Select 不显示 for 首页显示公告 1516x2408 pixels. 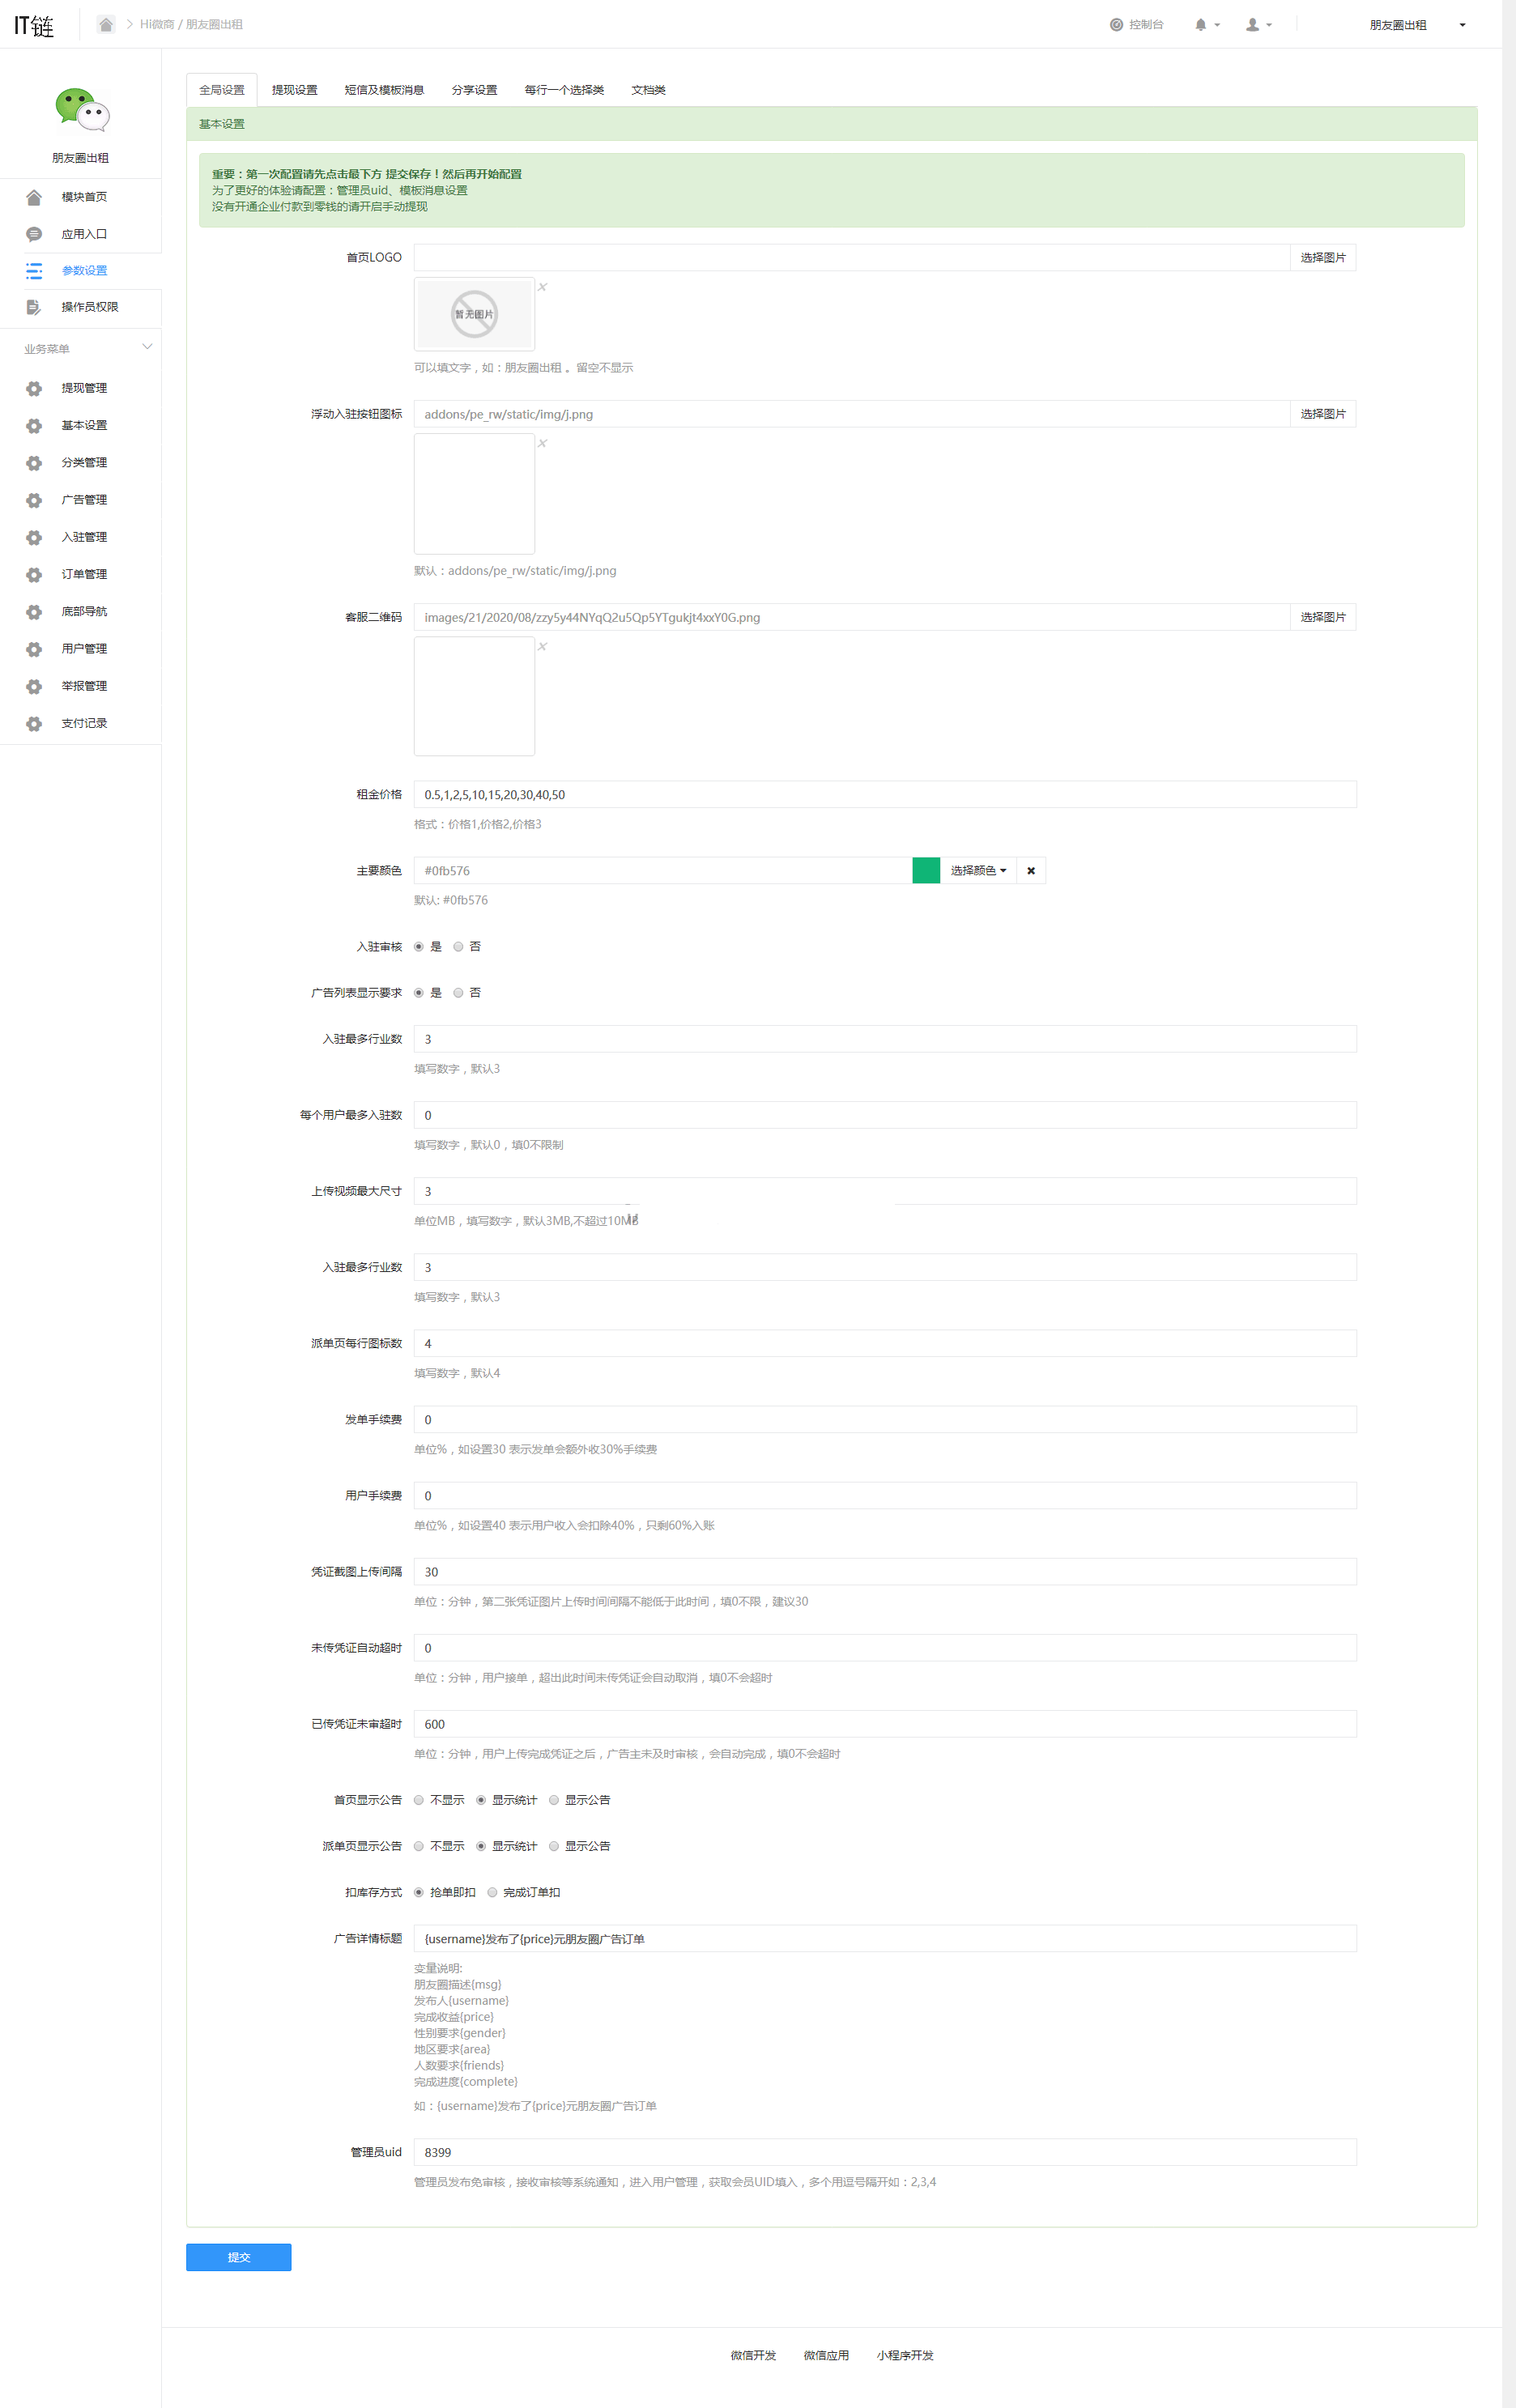point(419,1800)
